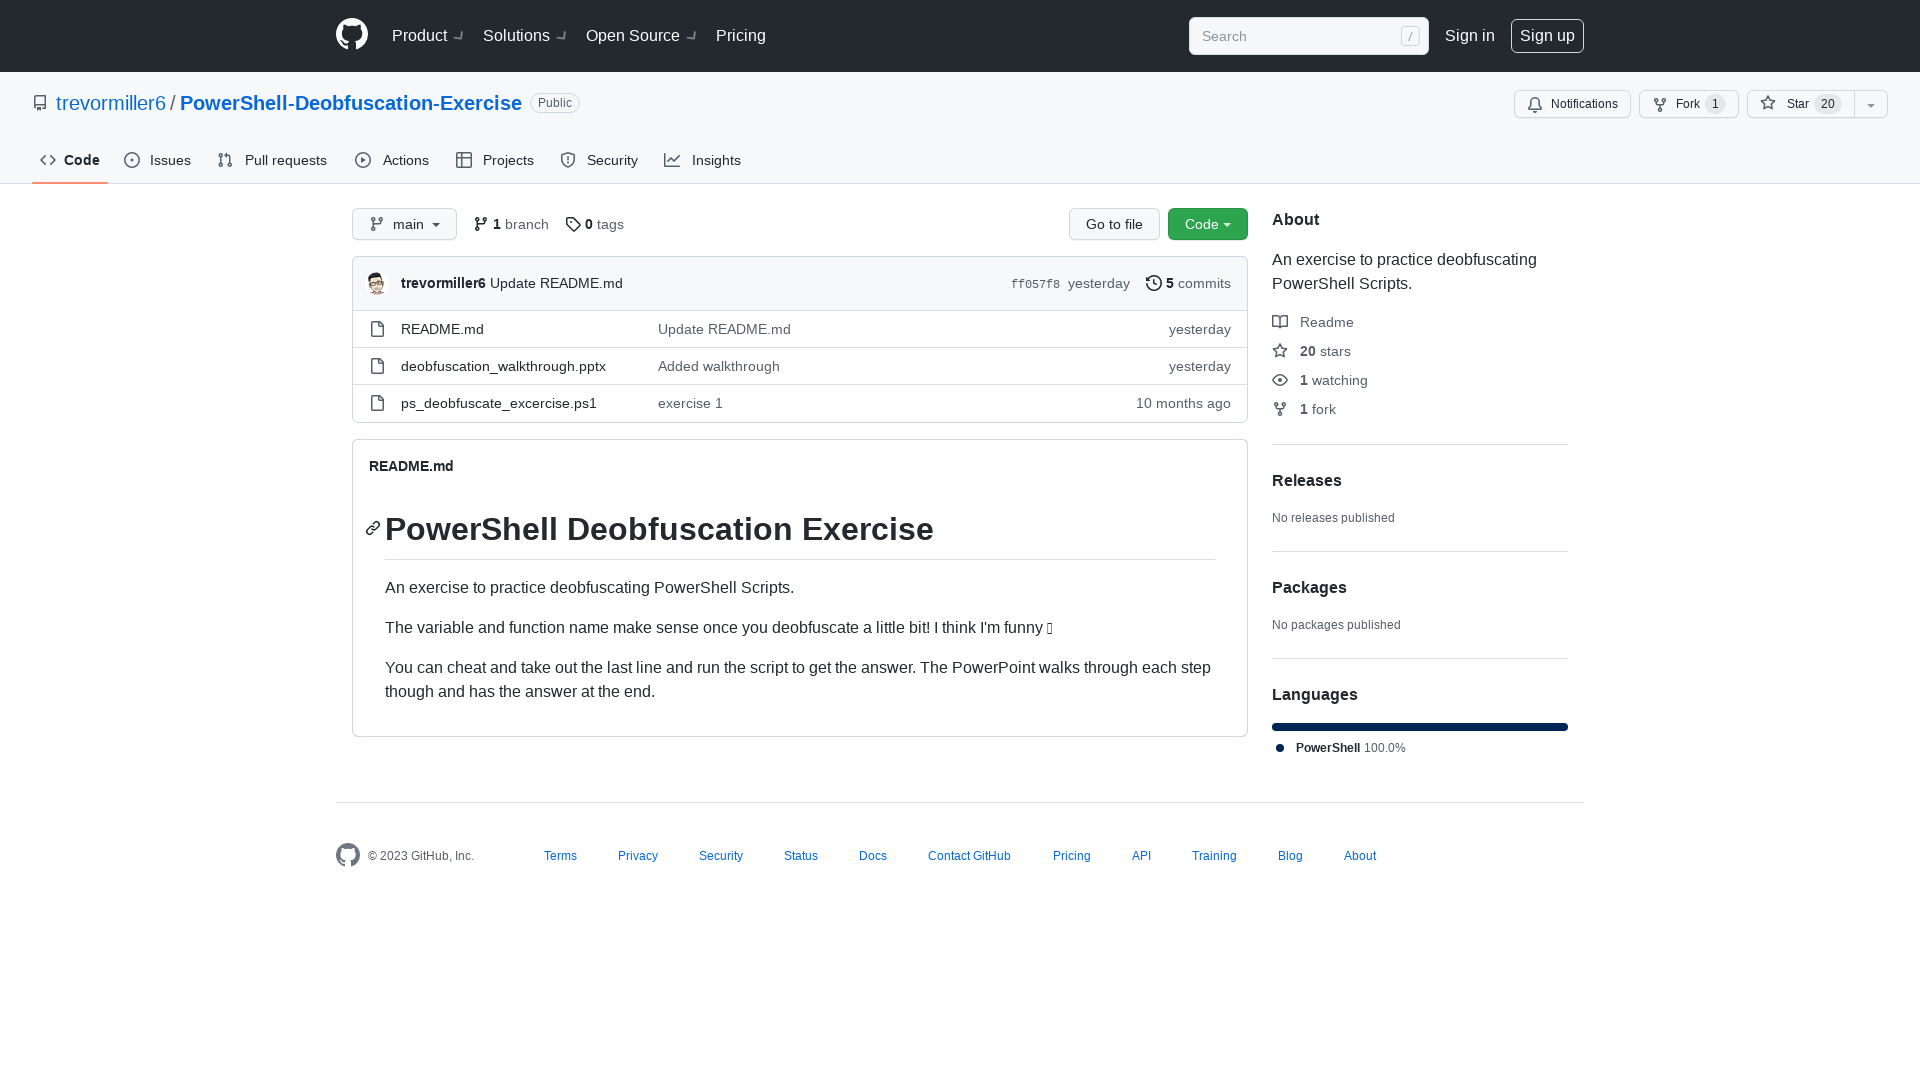
Task: Open README.md file
Action: pos(442,329)
